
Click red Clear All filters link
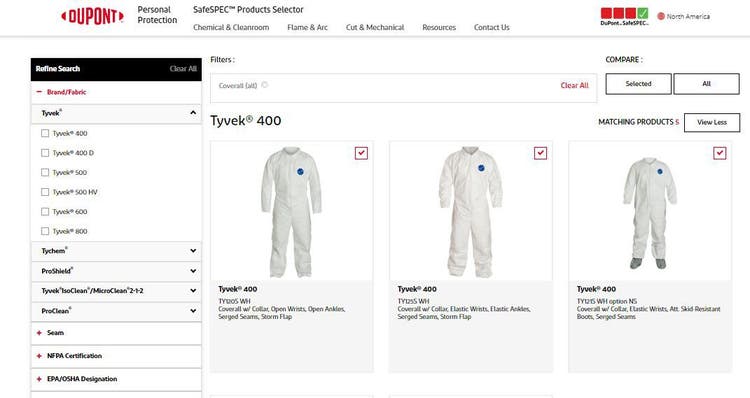pos(574,86)
